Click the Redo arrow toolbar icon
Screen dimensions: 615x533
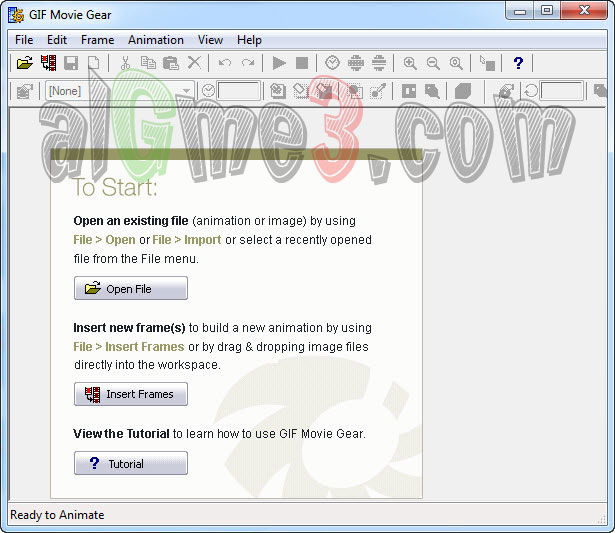click(248, 63)
